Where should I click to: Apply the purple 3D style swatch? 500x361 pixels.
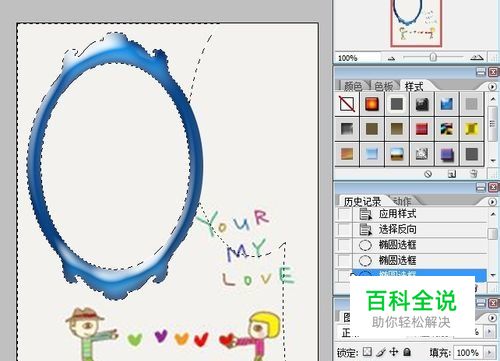pyautogui.click(x=447, y=154)
